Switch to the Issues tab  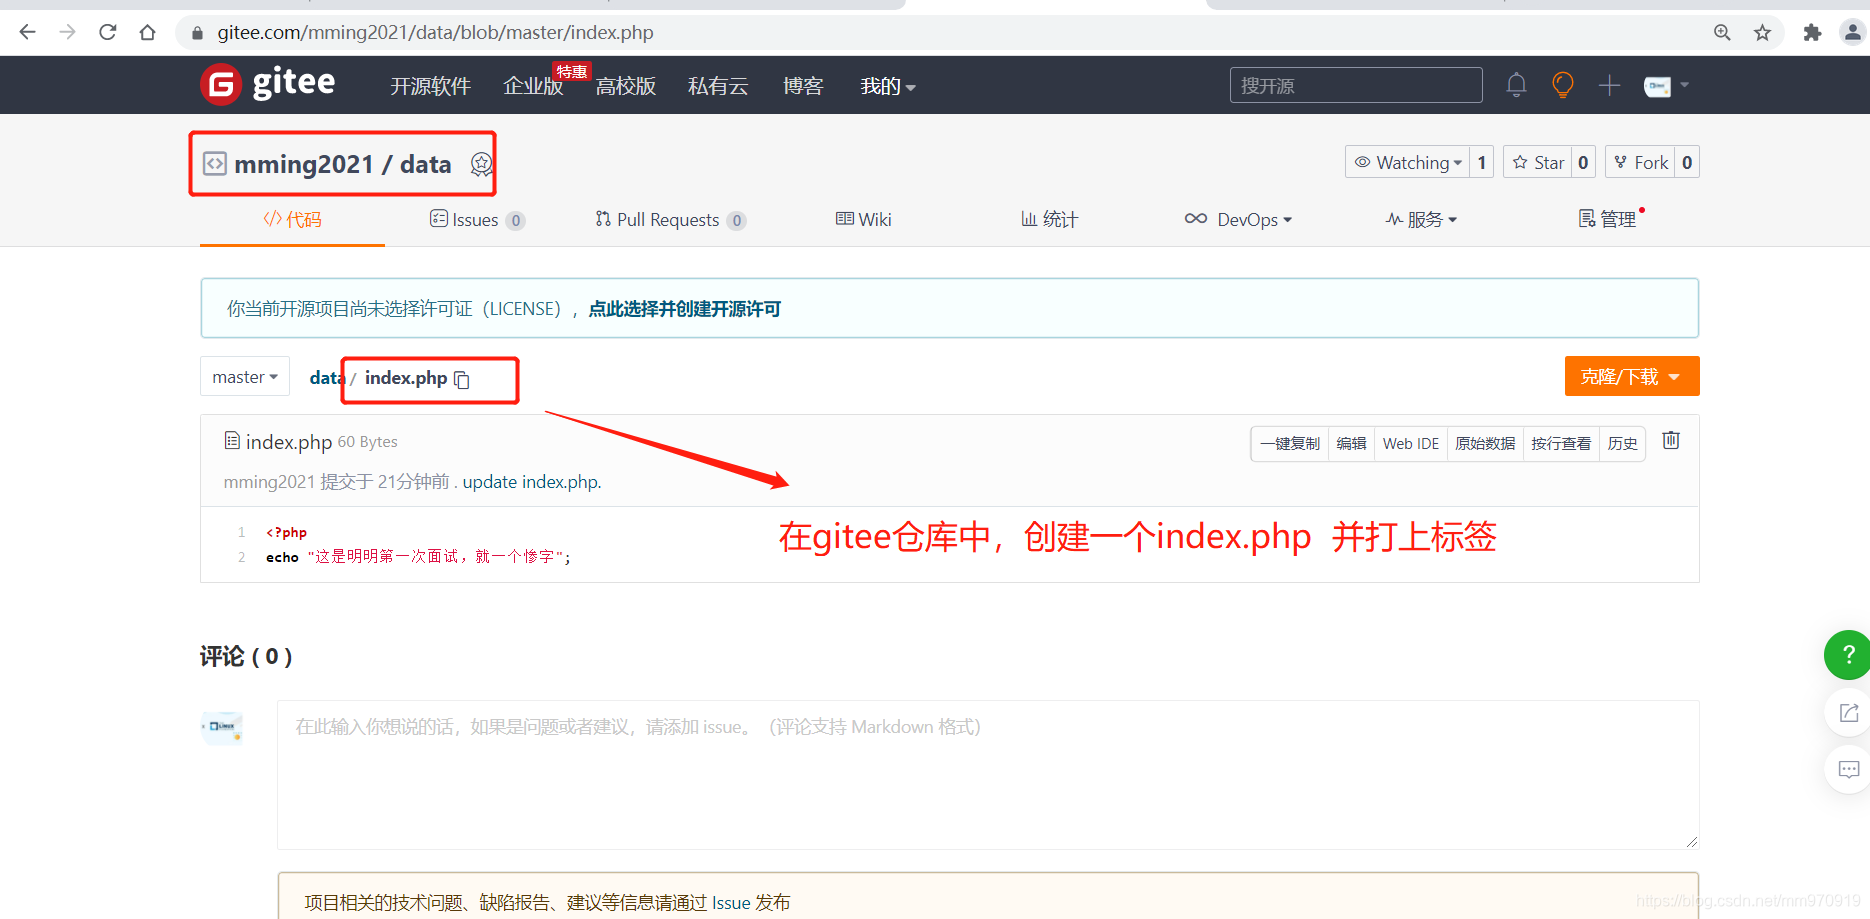[477, 220]
